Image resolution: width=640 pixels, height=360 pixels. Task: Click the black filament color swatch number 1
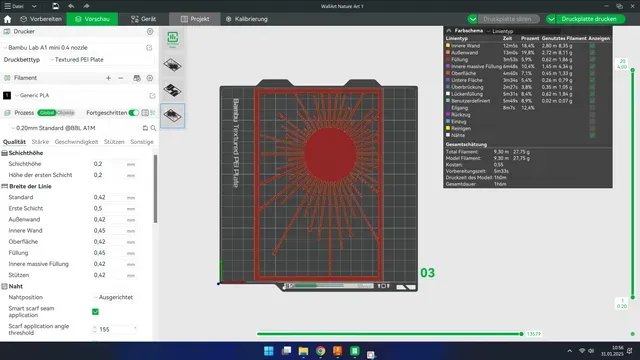click(7, 96)
